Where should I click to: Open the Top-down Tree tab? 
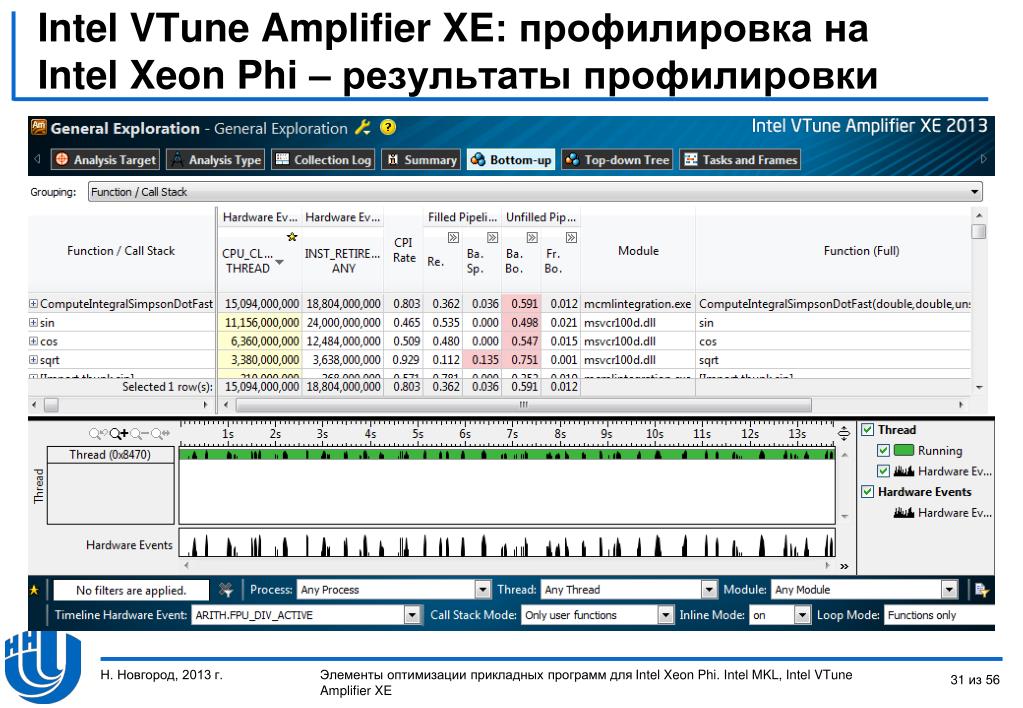(x=617, y=160)
